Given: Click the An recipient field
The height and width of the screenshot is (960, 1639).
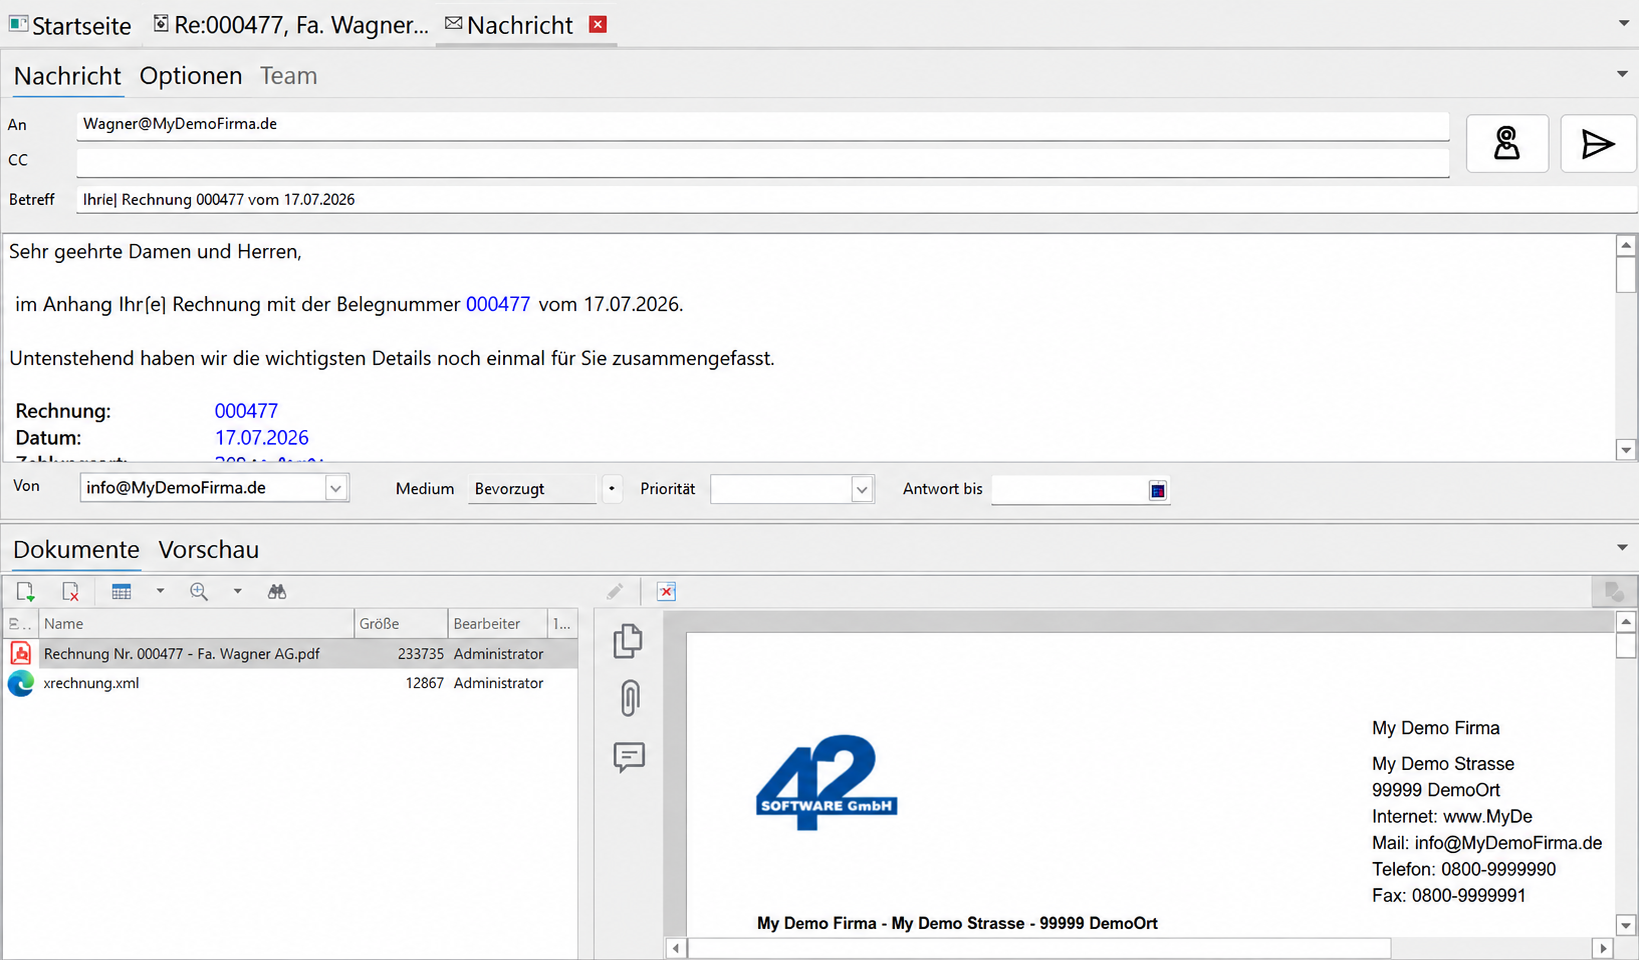Looking at the screenshot, I should [x=762, y=125].
